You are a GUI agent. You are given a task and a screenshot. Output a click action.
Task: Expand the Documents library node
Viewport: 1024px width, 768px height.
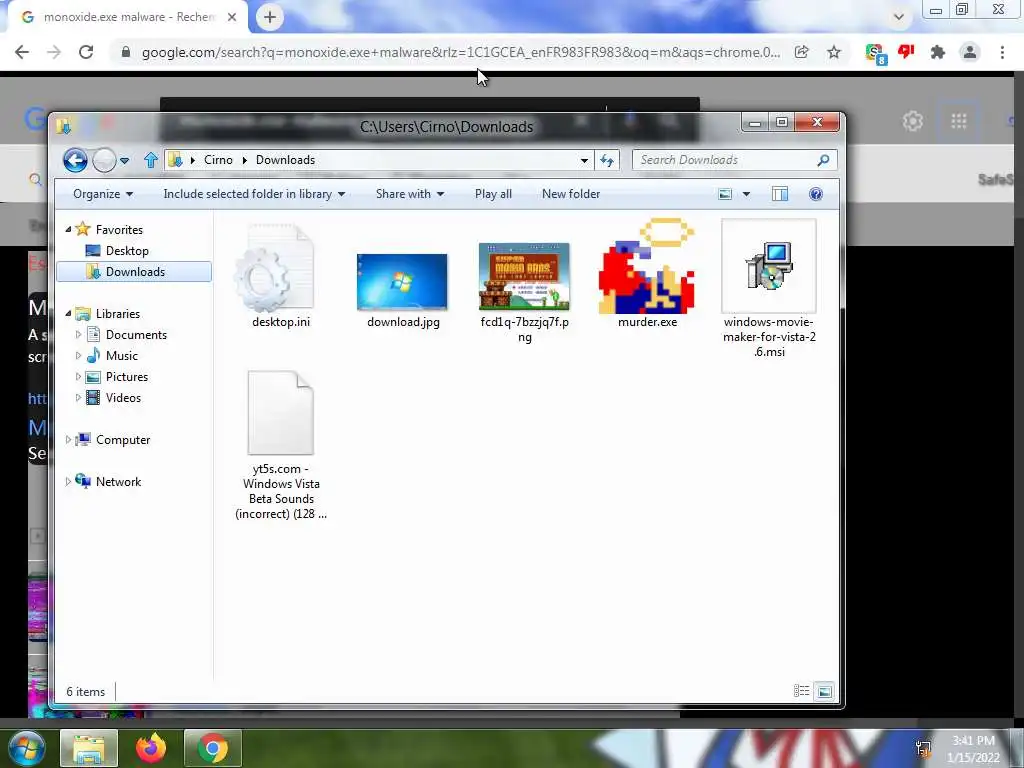pos(78,334)
